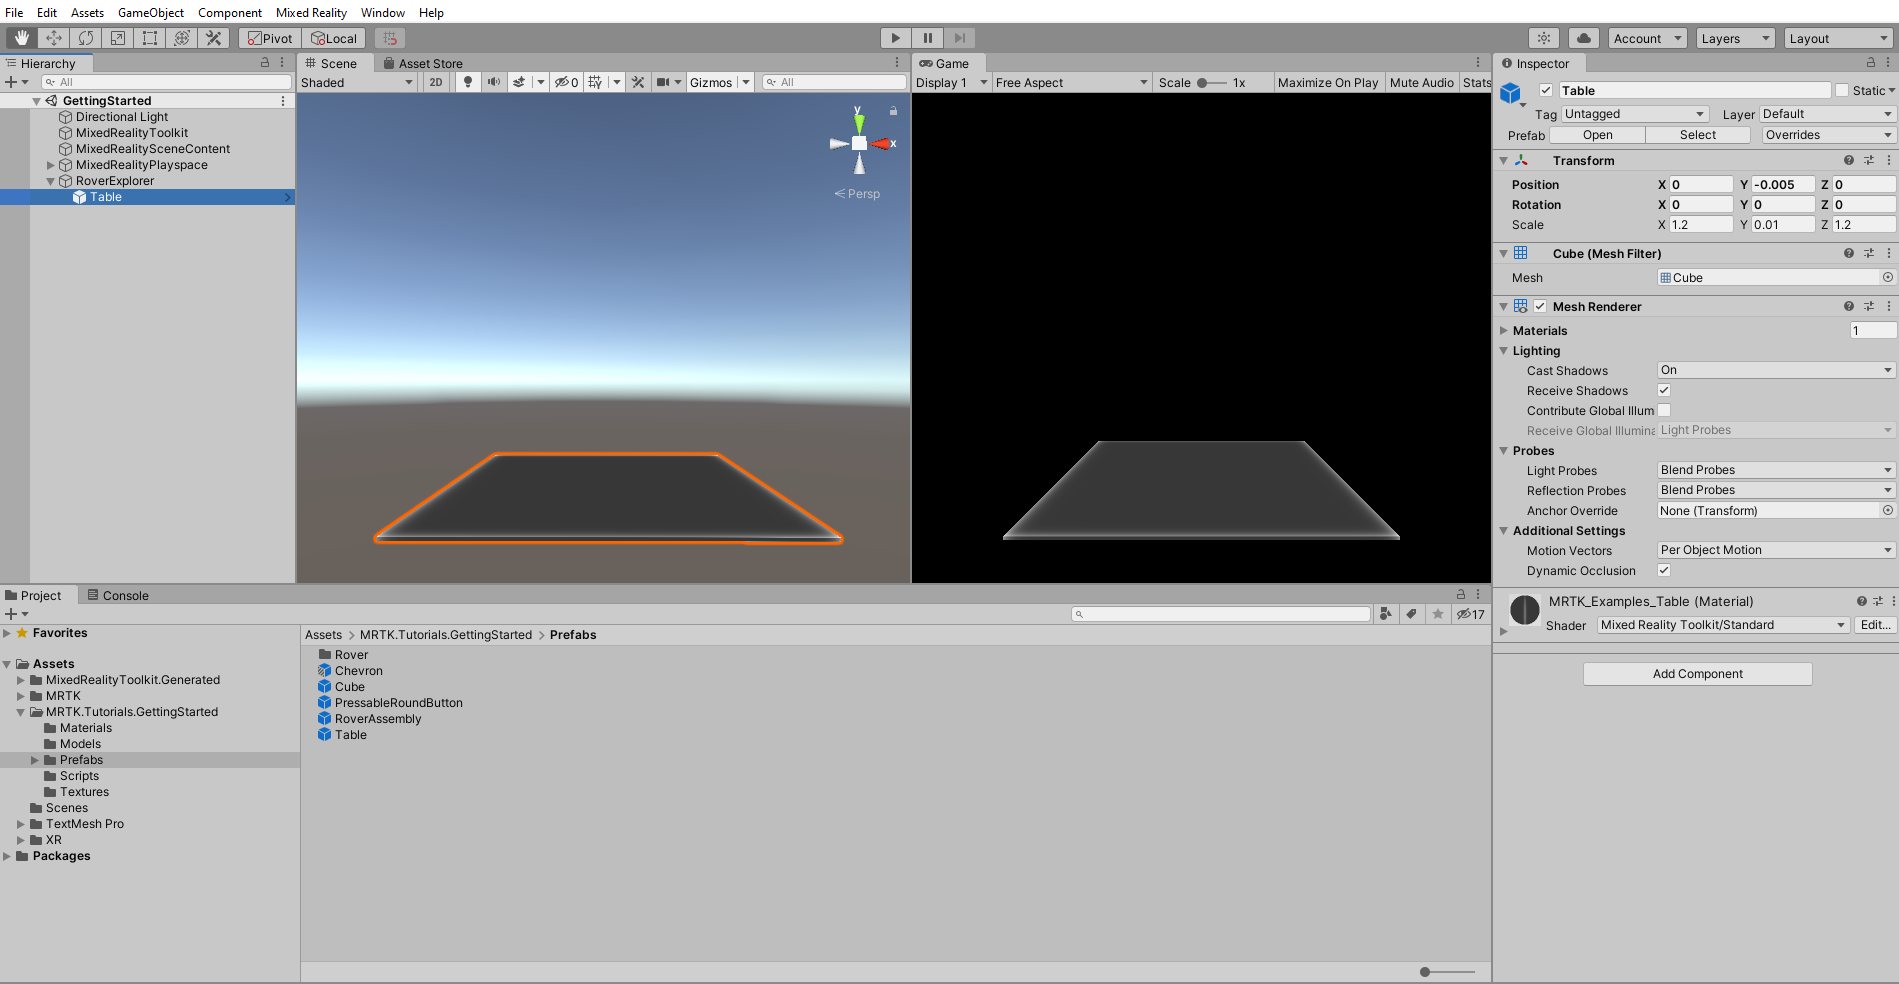This screenshot has width=1899, height=984.
Task: Toggle scene lighting bulb icon
Action: pyautogui.click(x=468, y=82)
